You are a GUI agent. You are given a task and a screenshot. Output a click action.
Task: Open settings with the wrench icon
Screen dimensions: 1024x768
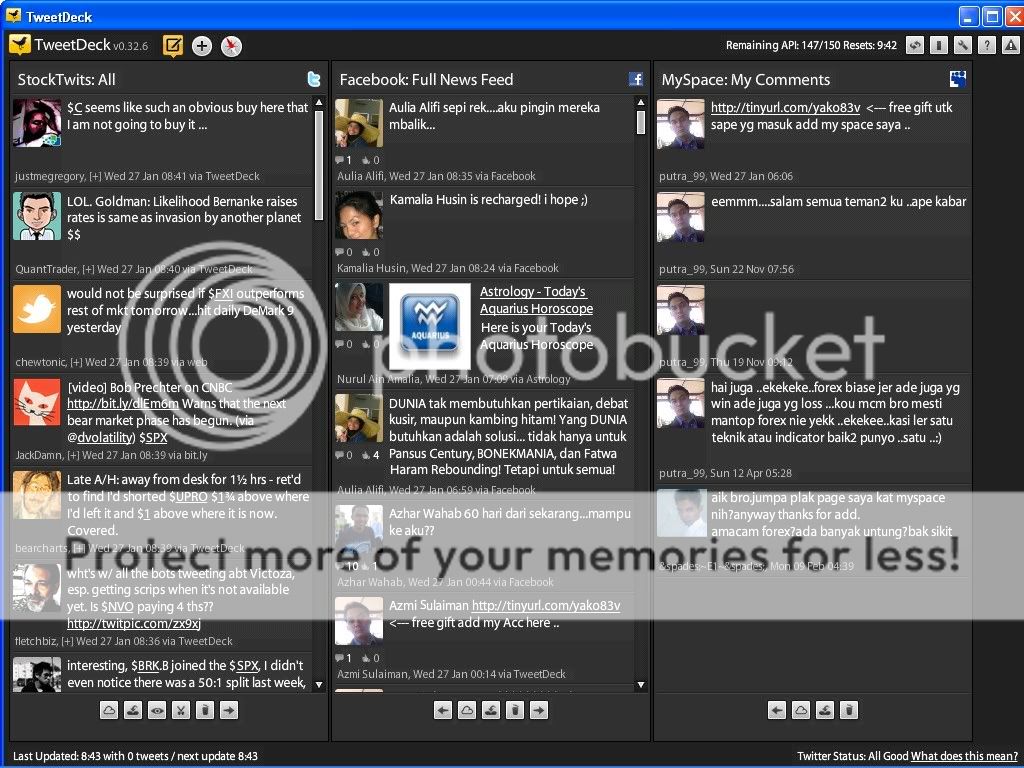click(963, 45)
